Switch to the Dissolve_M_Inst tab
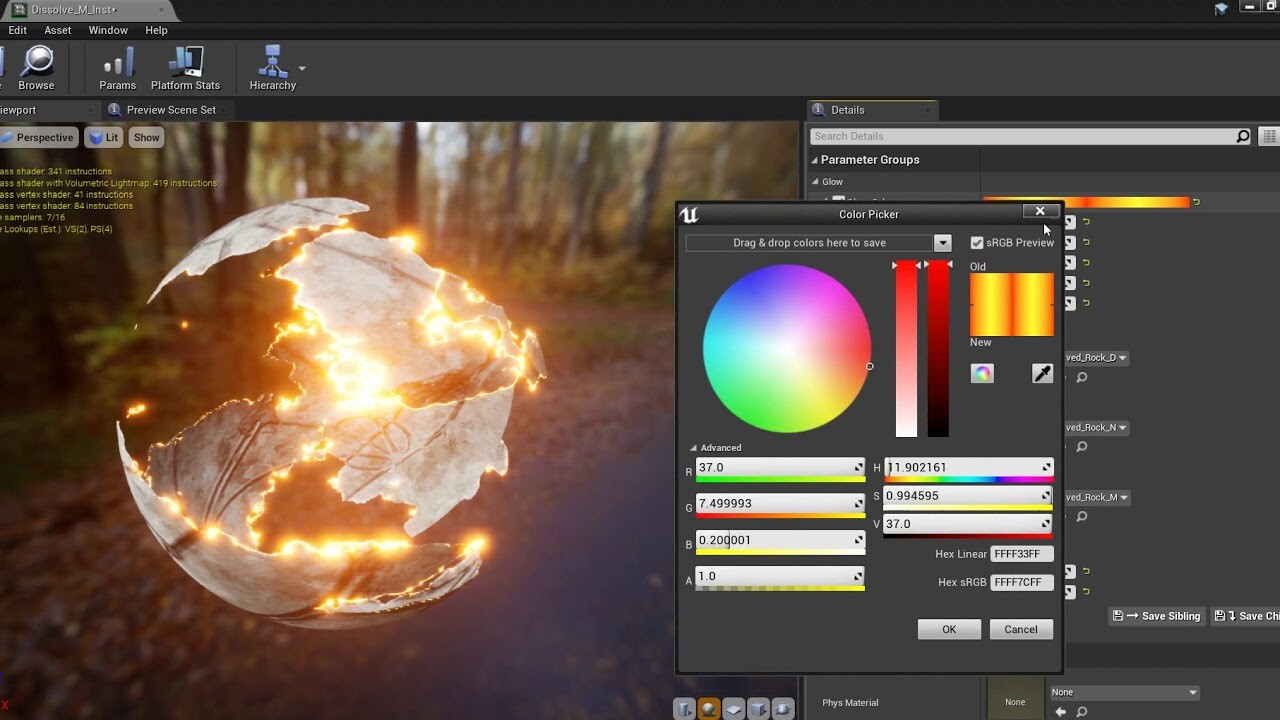1280x720 pixels. (x=72, y=9)
